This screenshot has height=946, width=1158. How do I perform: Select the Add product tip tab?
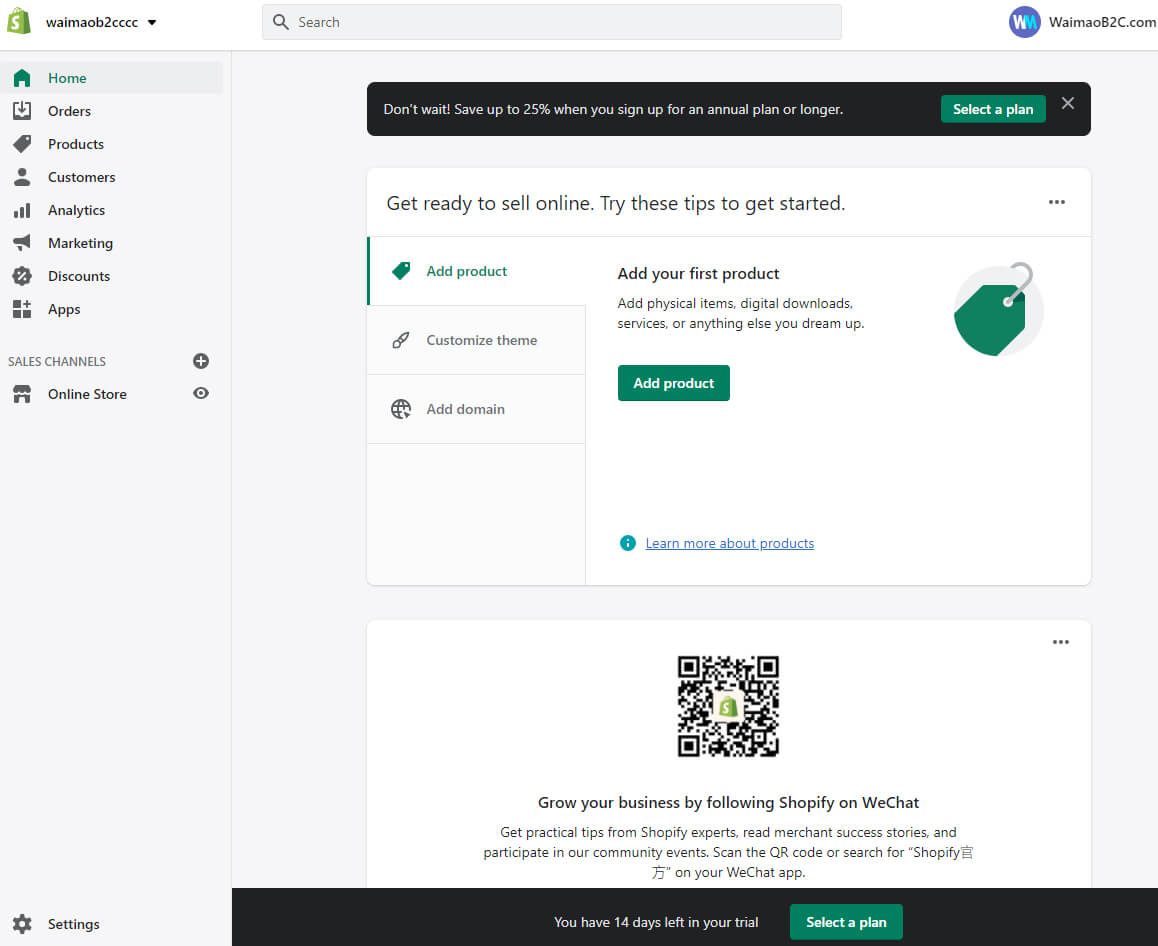click(476, 271)
